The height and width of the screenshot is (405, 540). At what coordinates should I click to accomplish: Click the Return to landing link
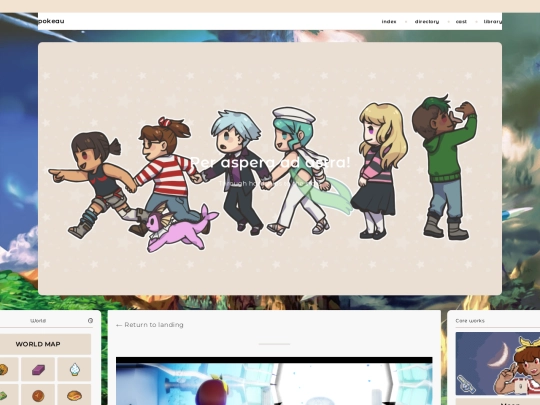(150, 325)
